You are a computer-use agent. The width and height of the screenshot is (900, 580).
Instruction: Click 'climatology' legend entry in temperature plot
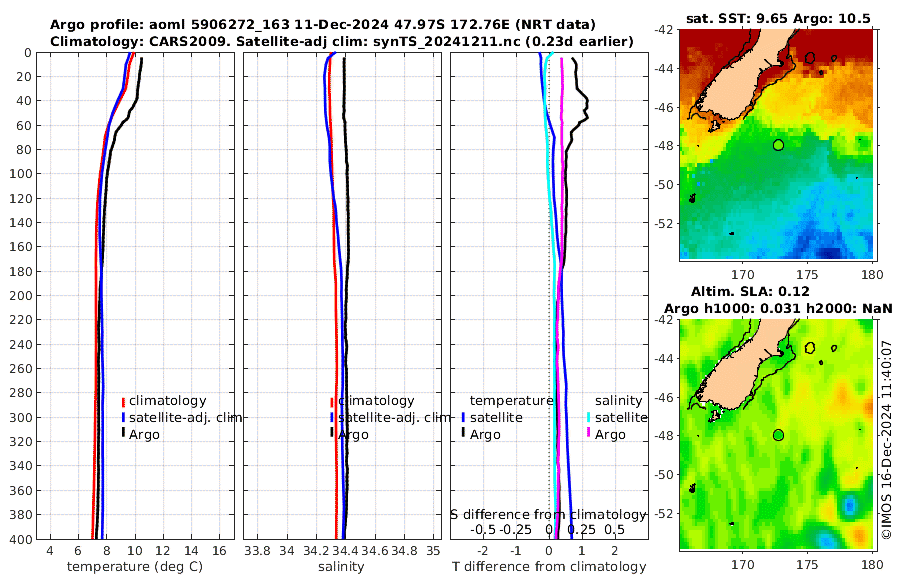pos(168,401)
